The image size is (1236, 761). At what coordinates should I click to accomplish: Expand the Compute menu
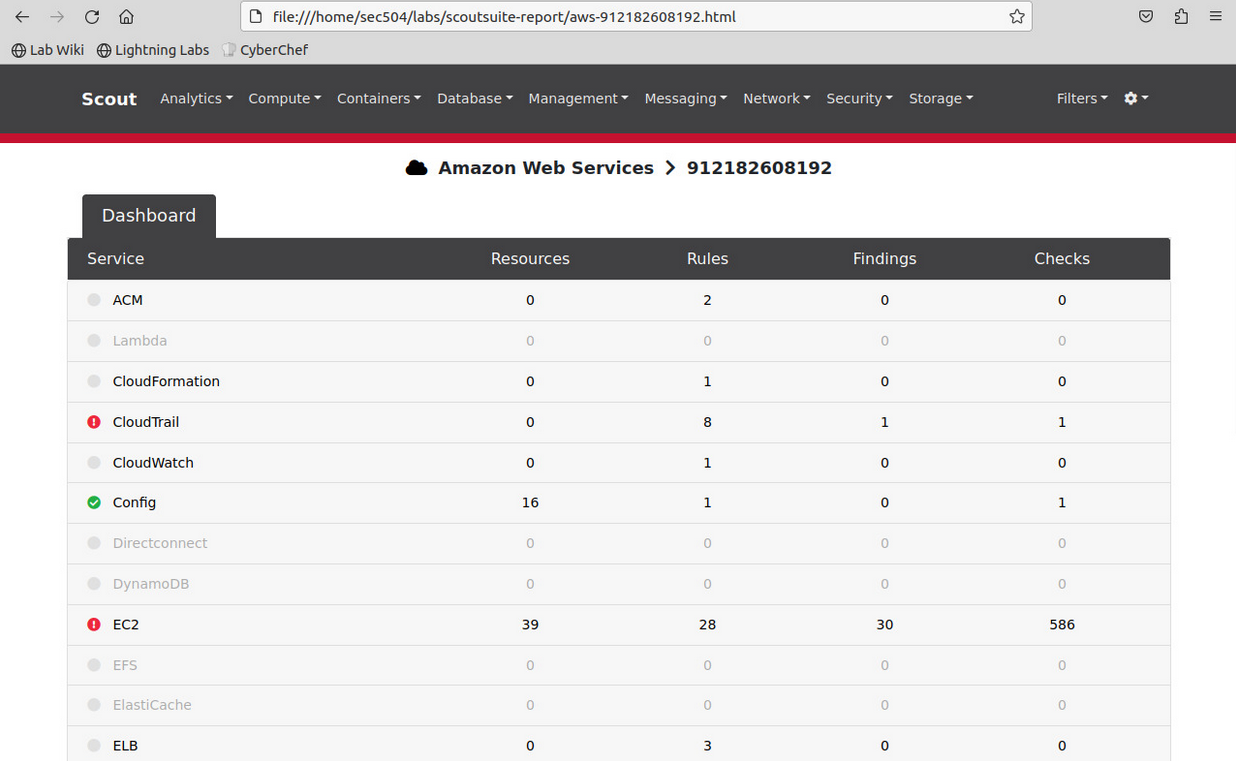click(285, 98)
